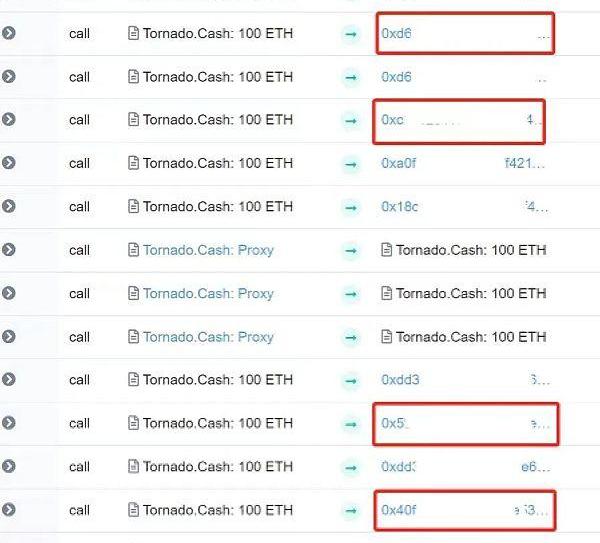Open the third Tornado.Cash: Proxy link

pyautogui.click(x=208, y=337)
